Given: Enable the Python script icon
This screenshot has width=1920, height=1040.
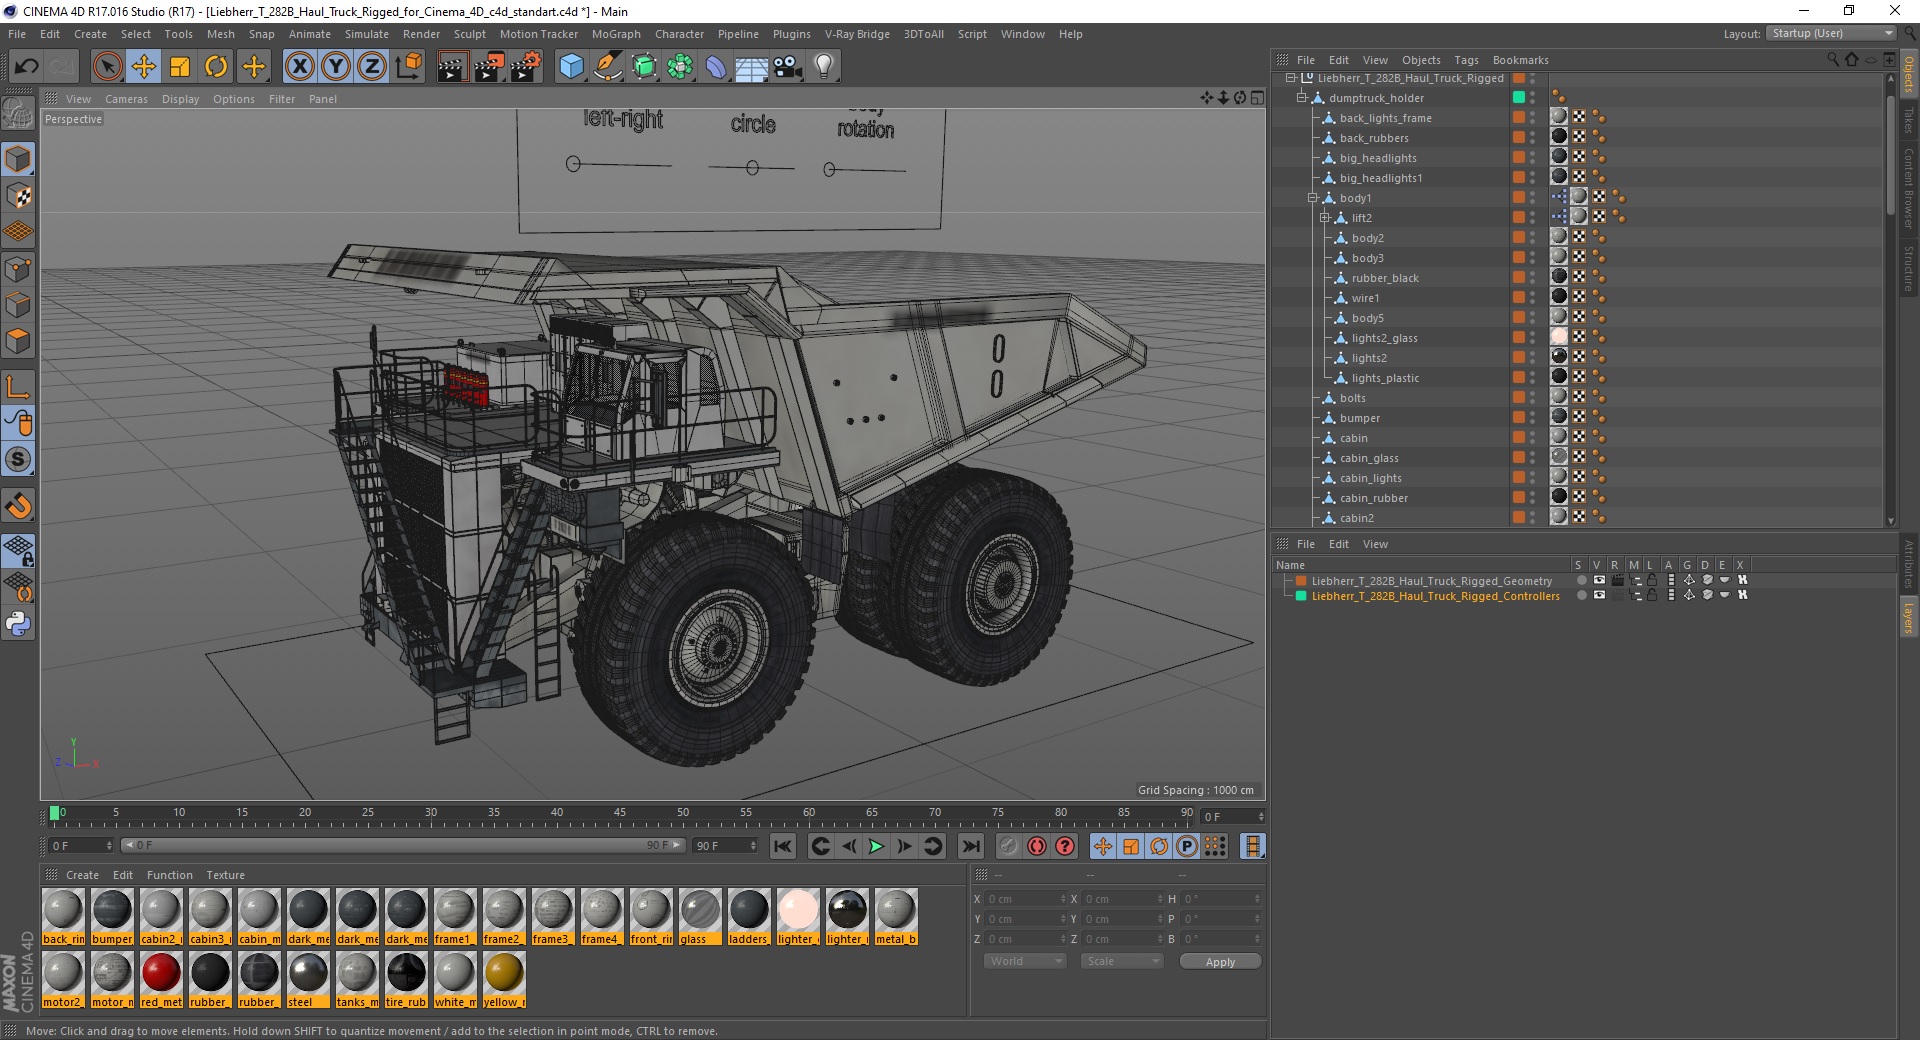Looking at the screenshot, I should click(x=18, y=624).
